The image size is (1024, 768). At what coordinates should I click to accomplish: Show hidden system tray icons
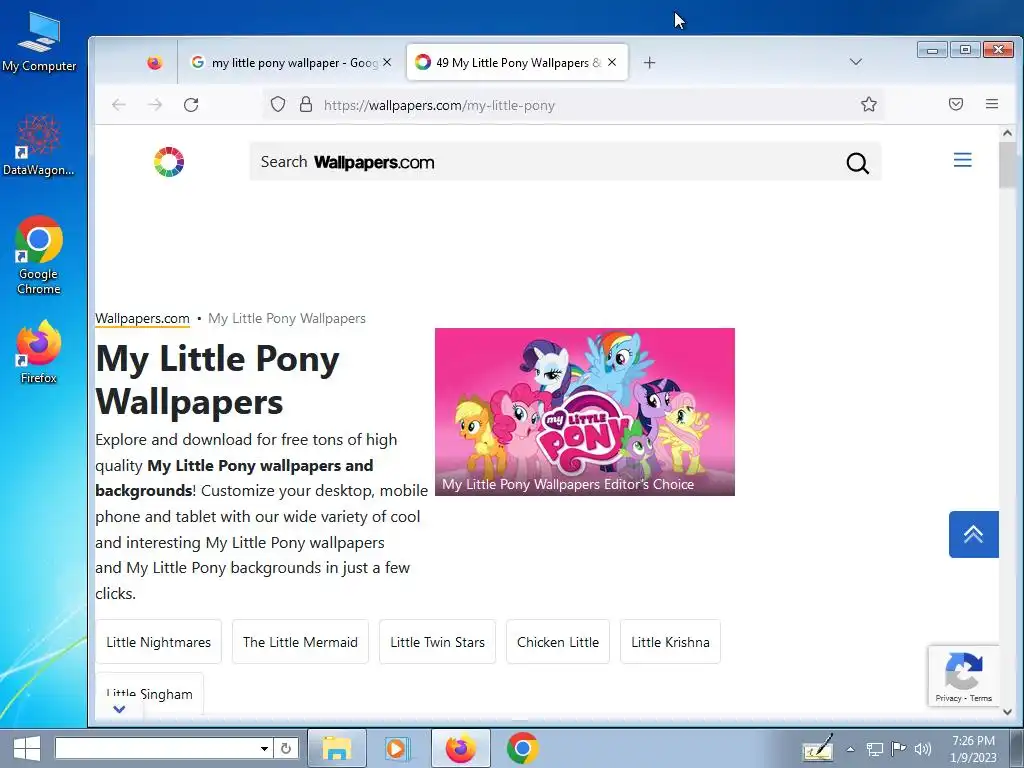[x=850, y=749]
